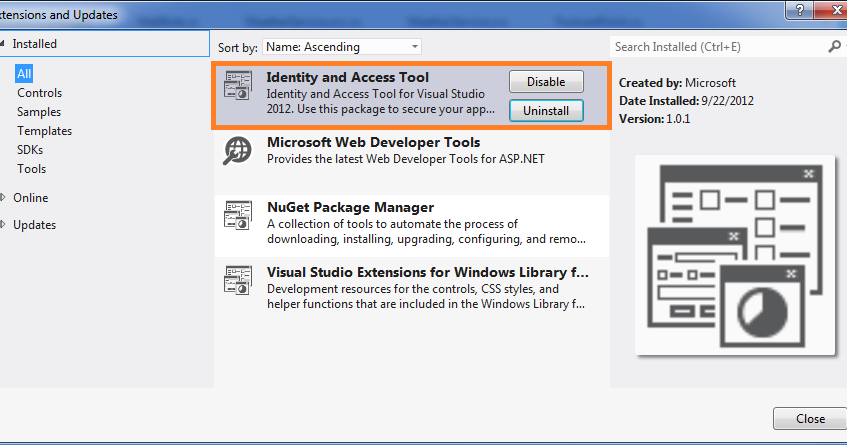This screenshot has height=445, width=847.
Task: Close the Extensions and Updates dialog
Action: tap(810, 419)
